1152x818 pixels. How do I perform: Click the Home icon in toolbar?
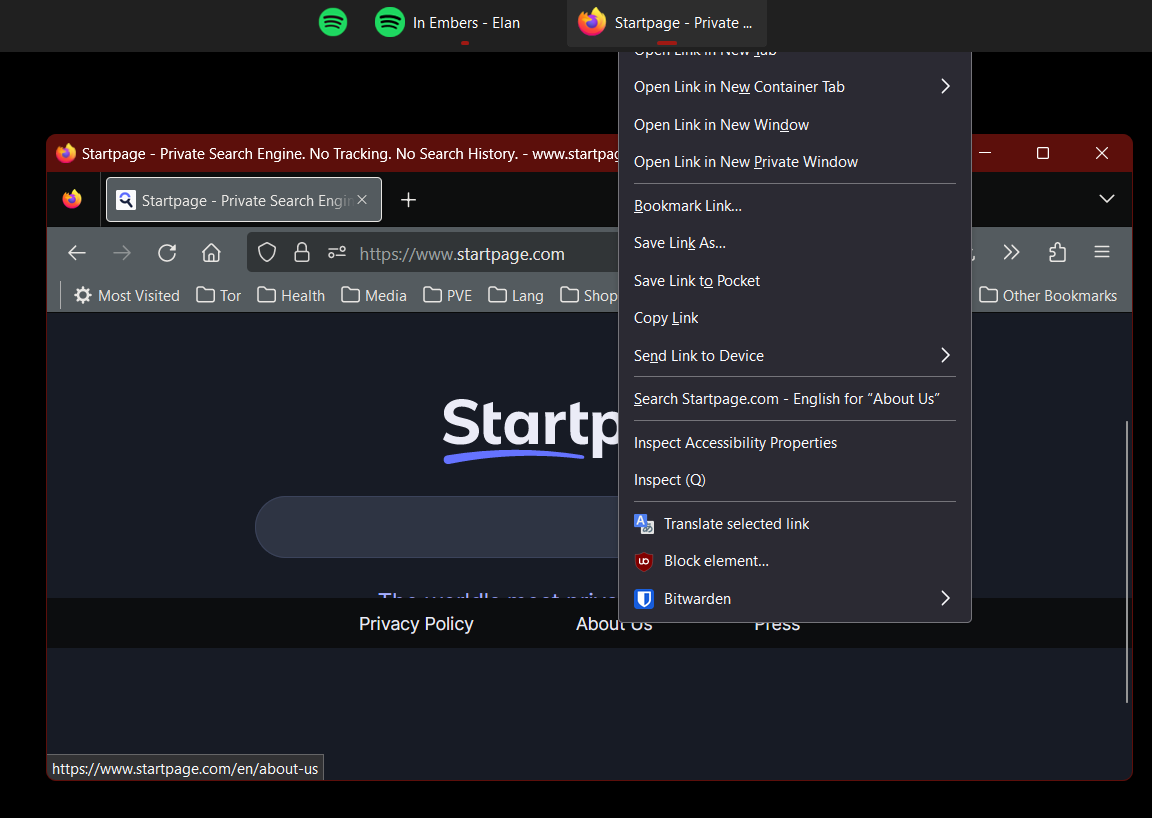click(x=211, y=253)
